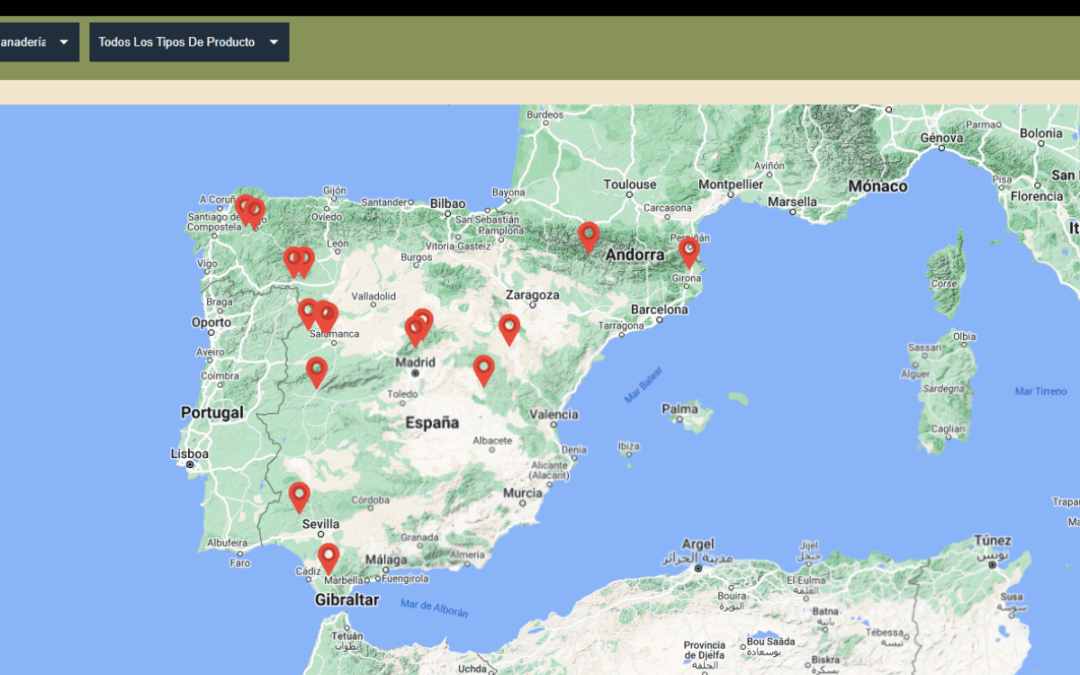
Task: Click the map pin west of Andorra
Action: pyautogui.click(x=588, y=237)
